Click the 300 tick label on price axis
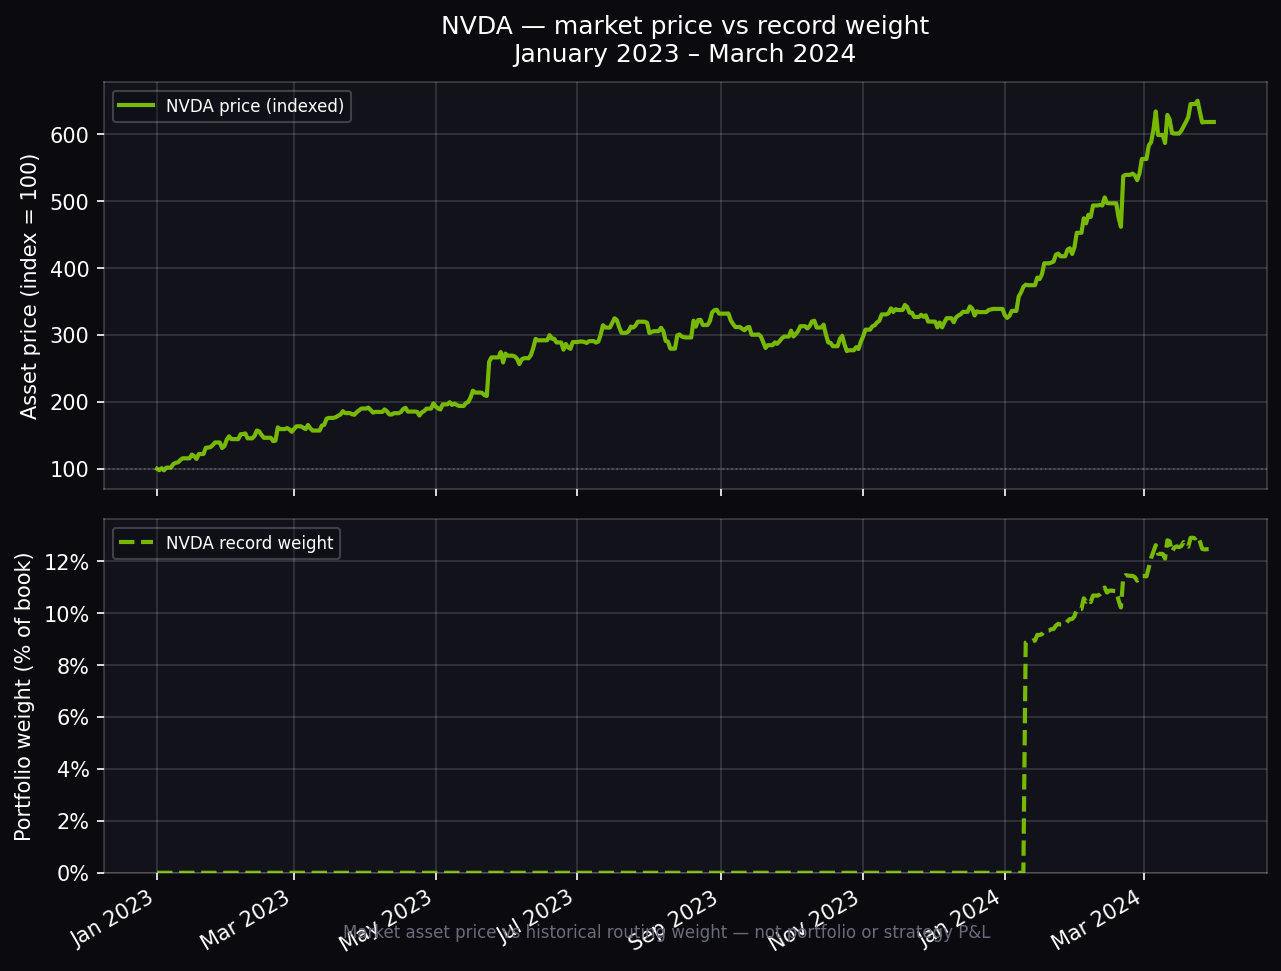1281x971 pixels. click(x=71, y=336)
